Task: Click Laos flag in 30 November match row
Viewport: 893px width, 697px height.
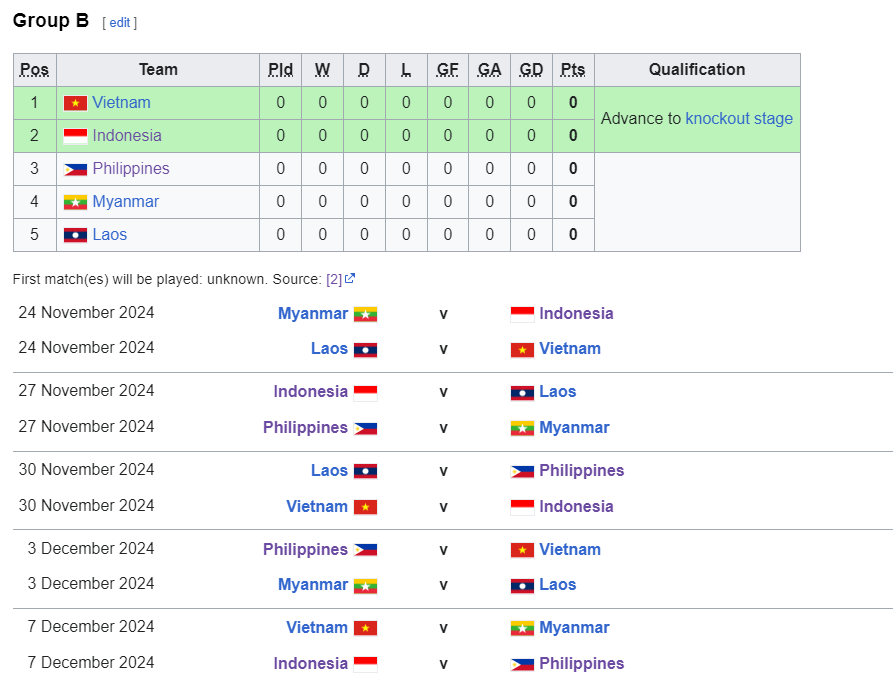Action: pyautogui.click(x=365, y=471)
